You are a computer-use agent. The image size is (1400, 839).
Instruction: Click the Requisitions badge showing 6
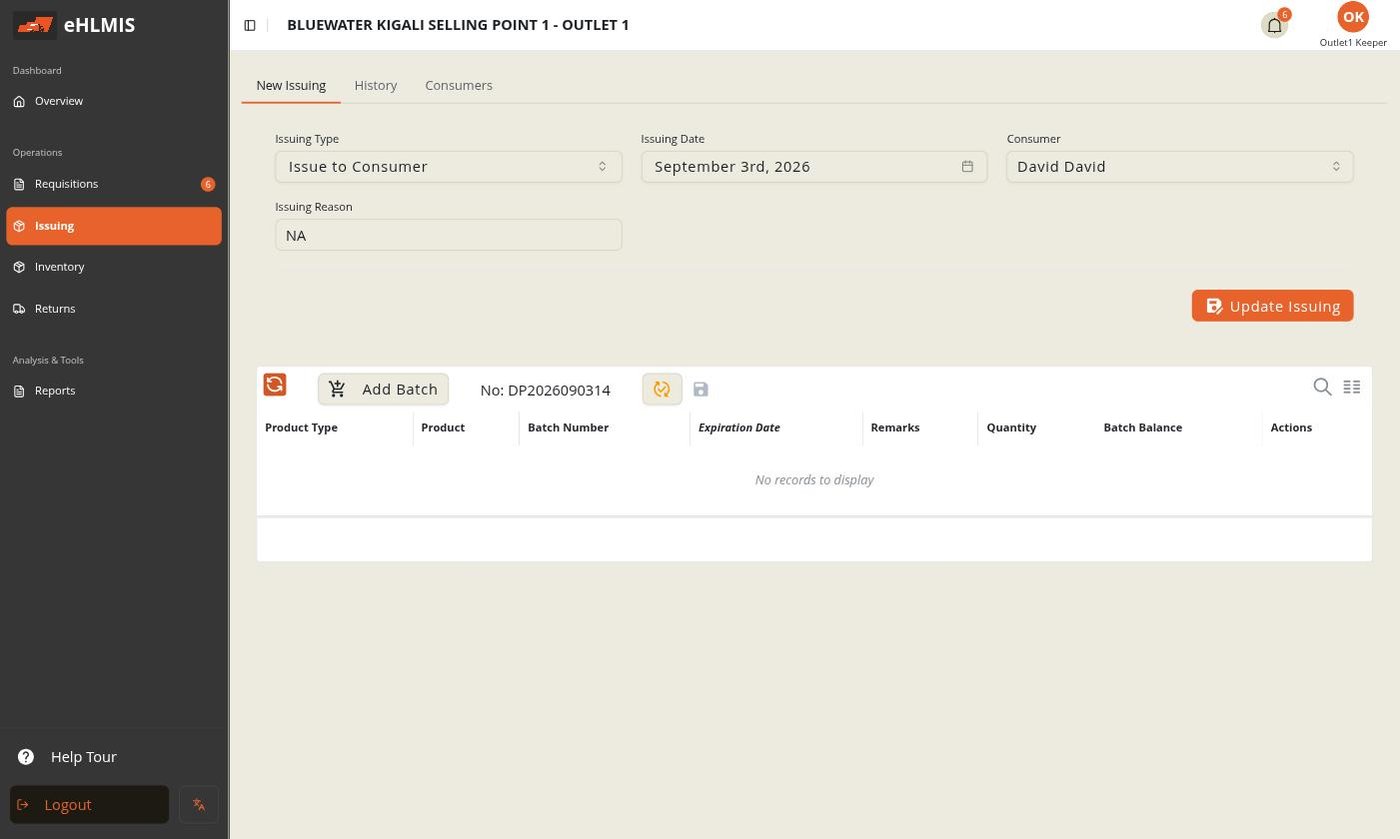pos(208,184)
